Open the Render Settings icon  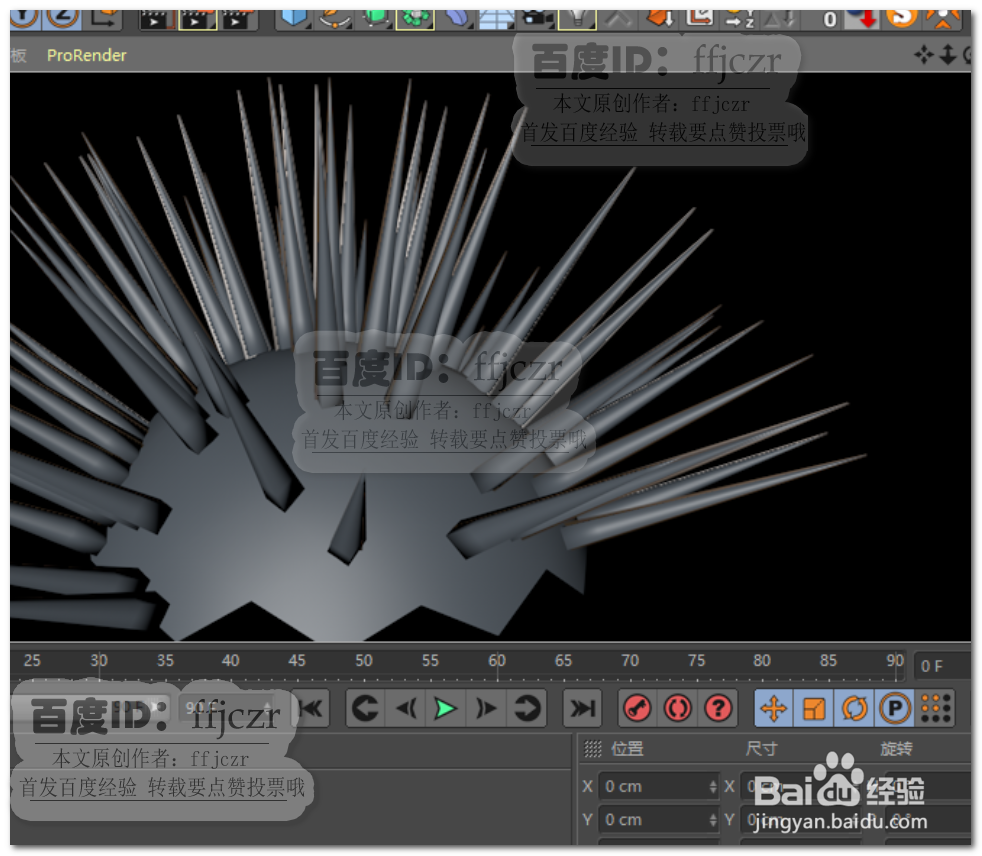click(236, 18)
